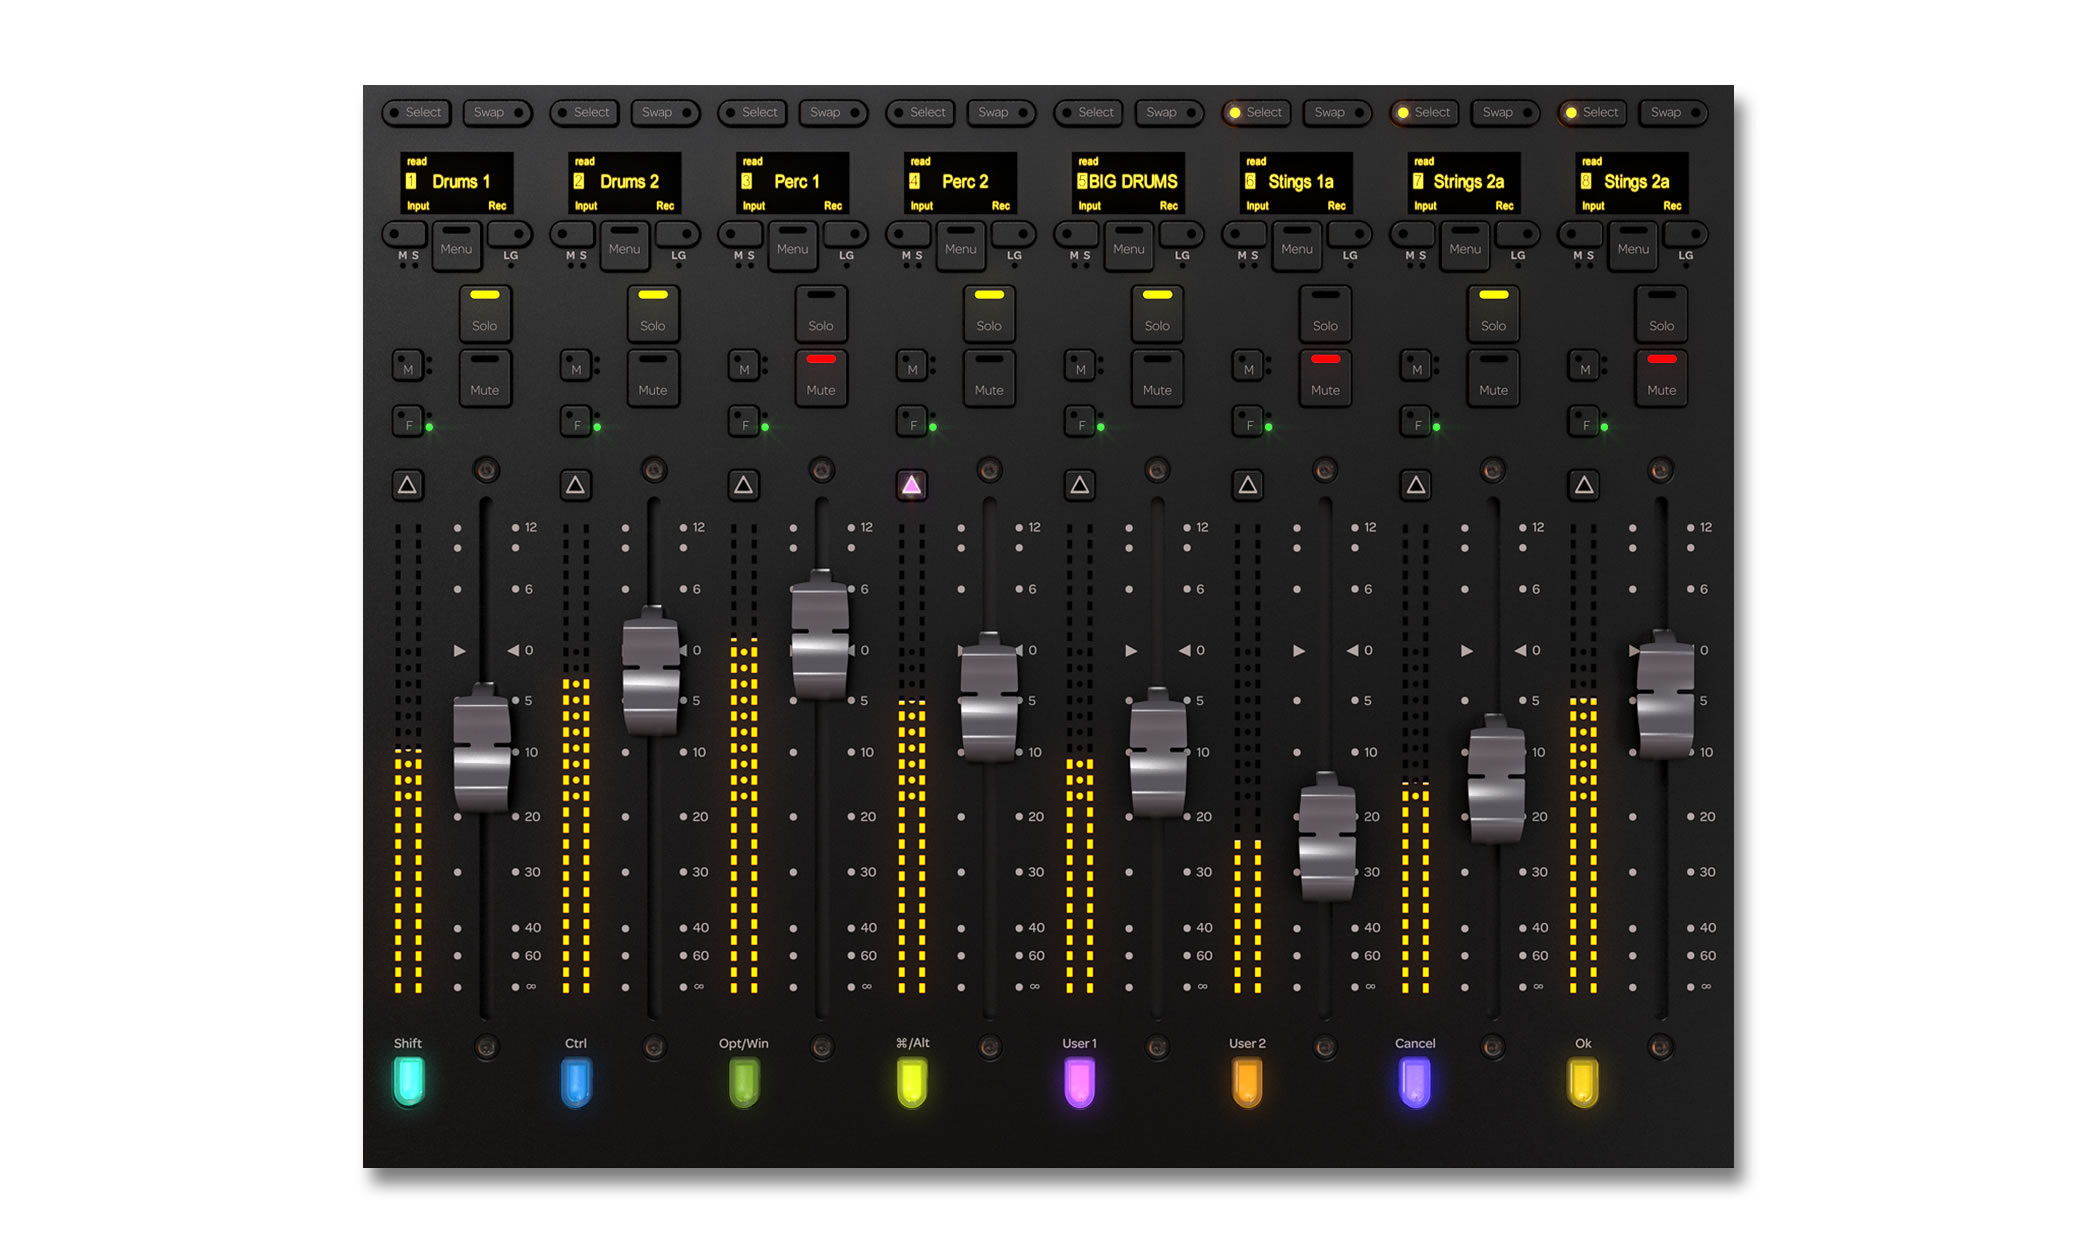Click the yellow Ok key
Viewport: 2100px width, 1250px height.
point(1582,1082)
